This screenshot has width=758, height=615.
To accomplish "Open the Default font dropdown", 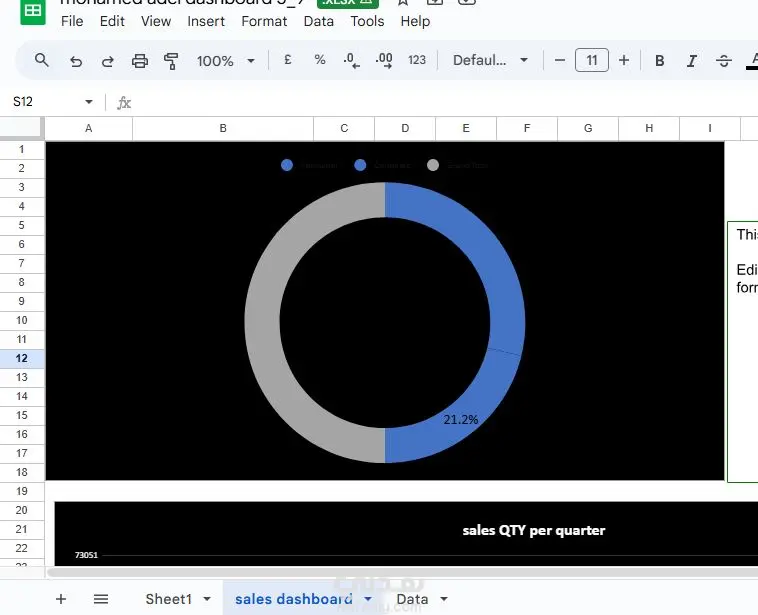I will [490, 60].
